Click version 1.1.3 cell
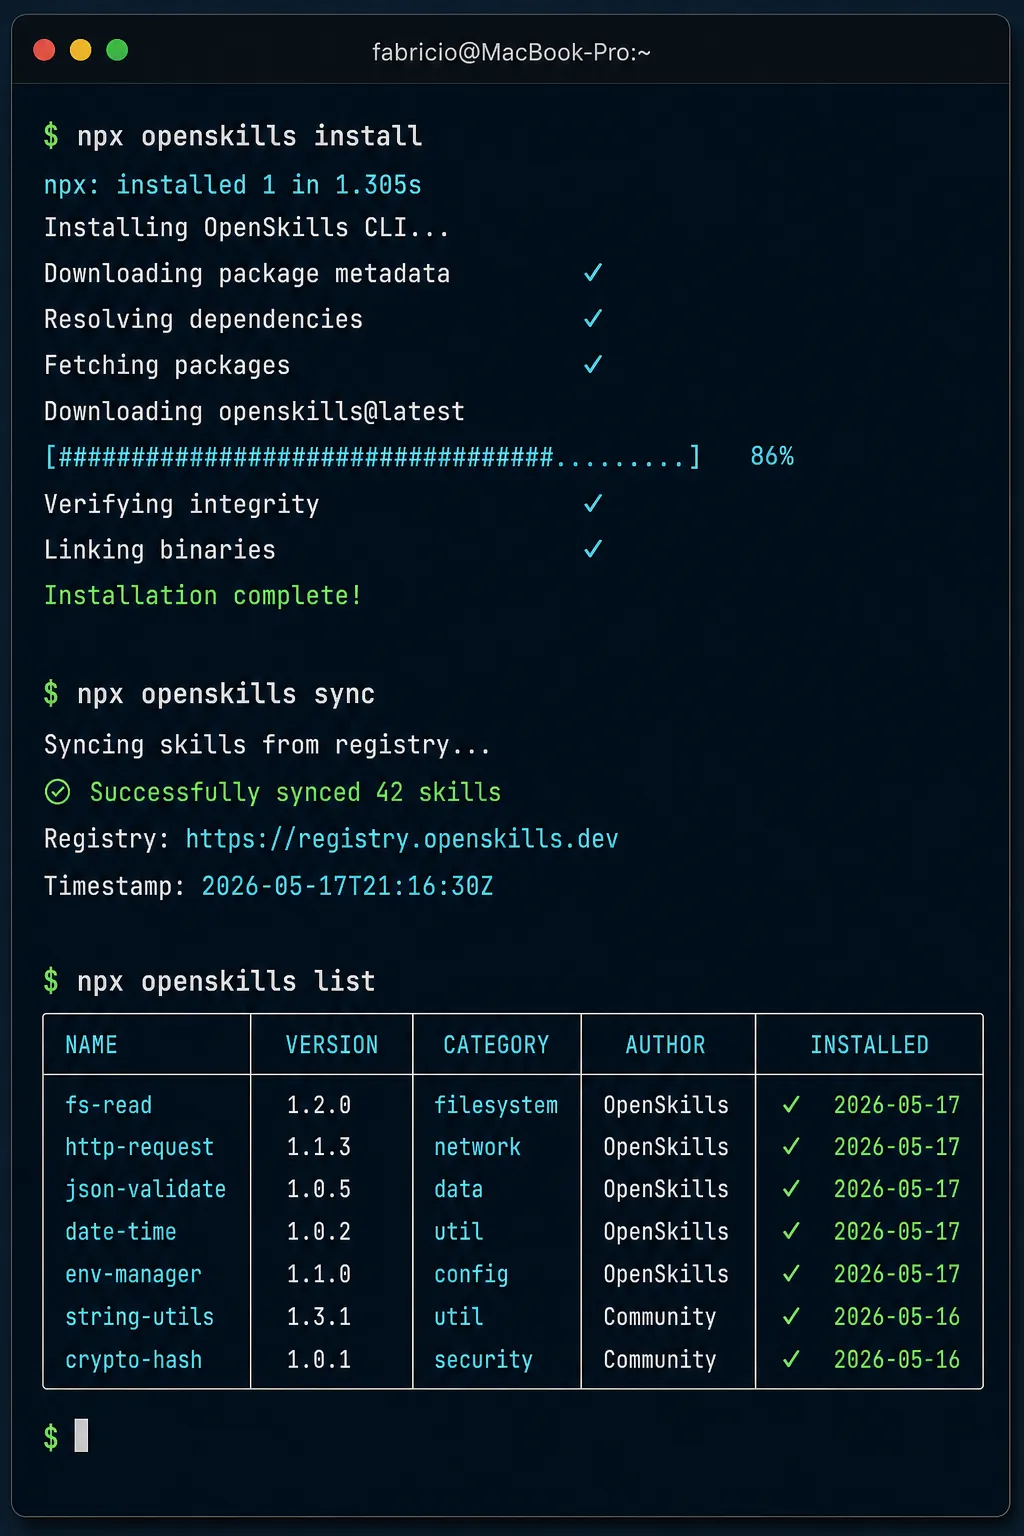The image size is (1024, 1536). (319, 1147)
